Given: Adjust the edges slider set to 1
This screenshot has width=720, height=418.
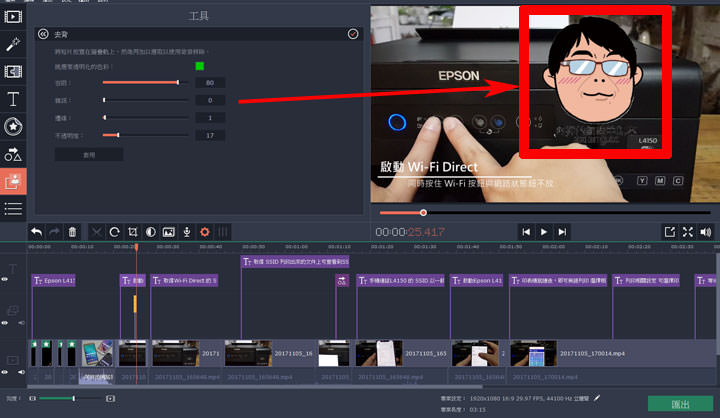Looking at the screenshot, I should coord(145,118).
